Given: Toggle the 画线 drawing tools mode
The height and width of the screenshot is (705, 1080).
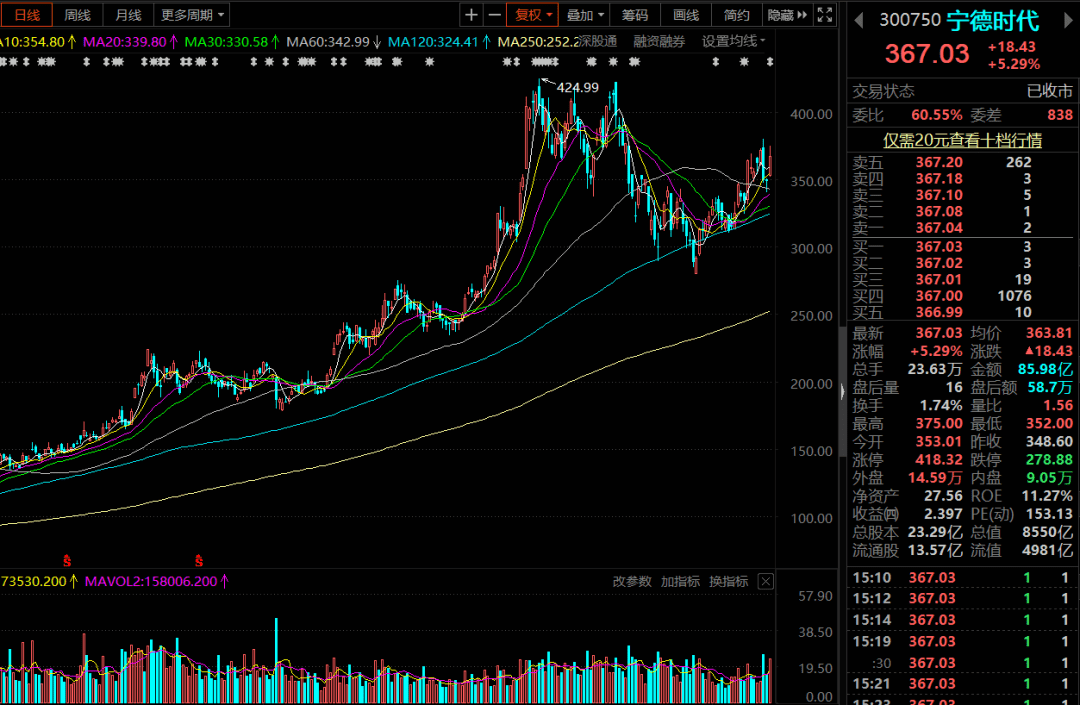Looking at the screenshot, I should [686, 15].
